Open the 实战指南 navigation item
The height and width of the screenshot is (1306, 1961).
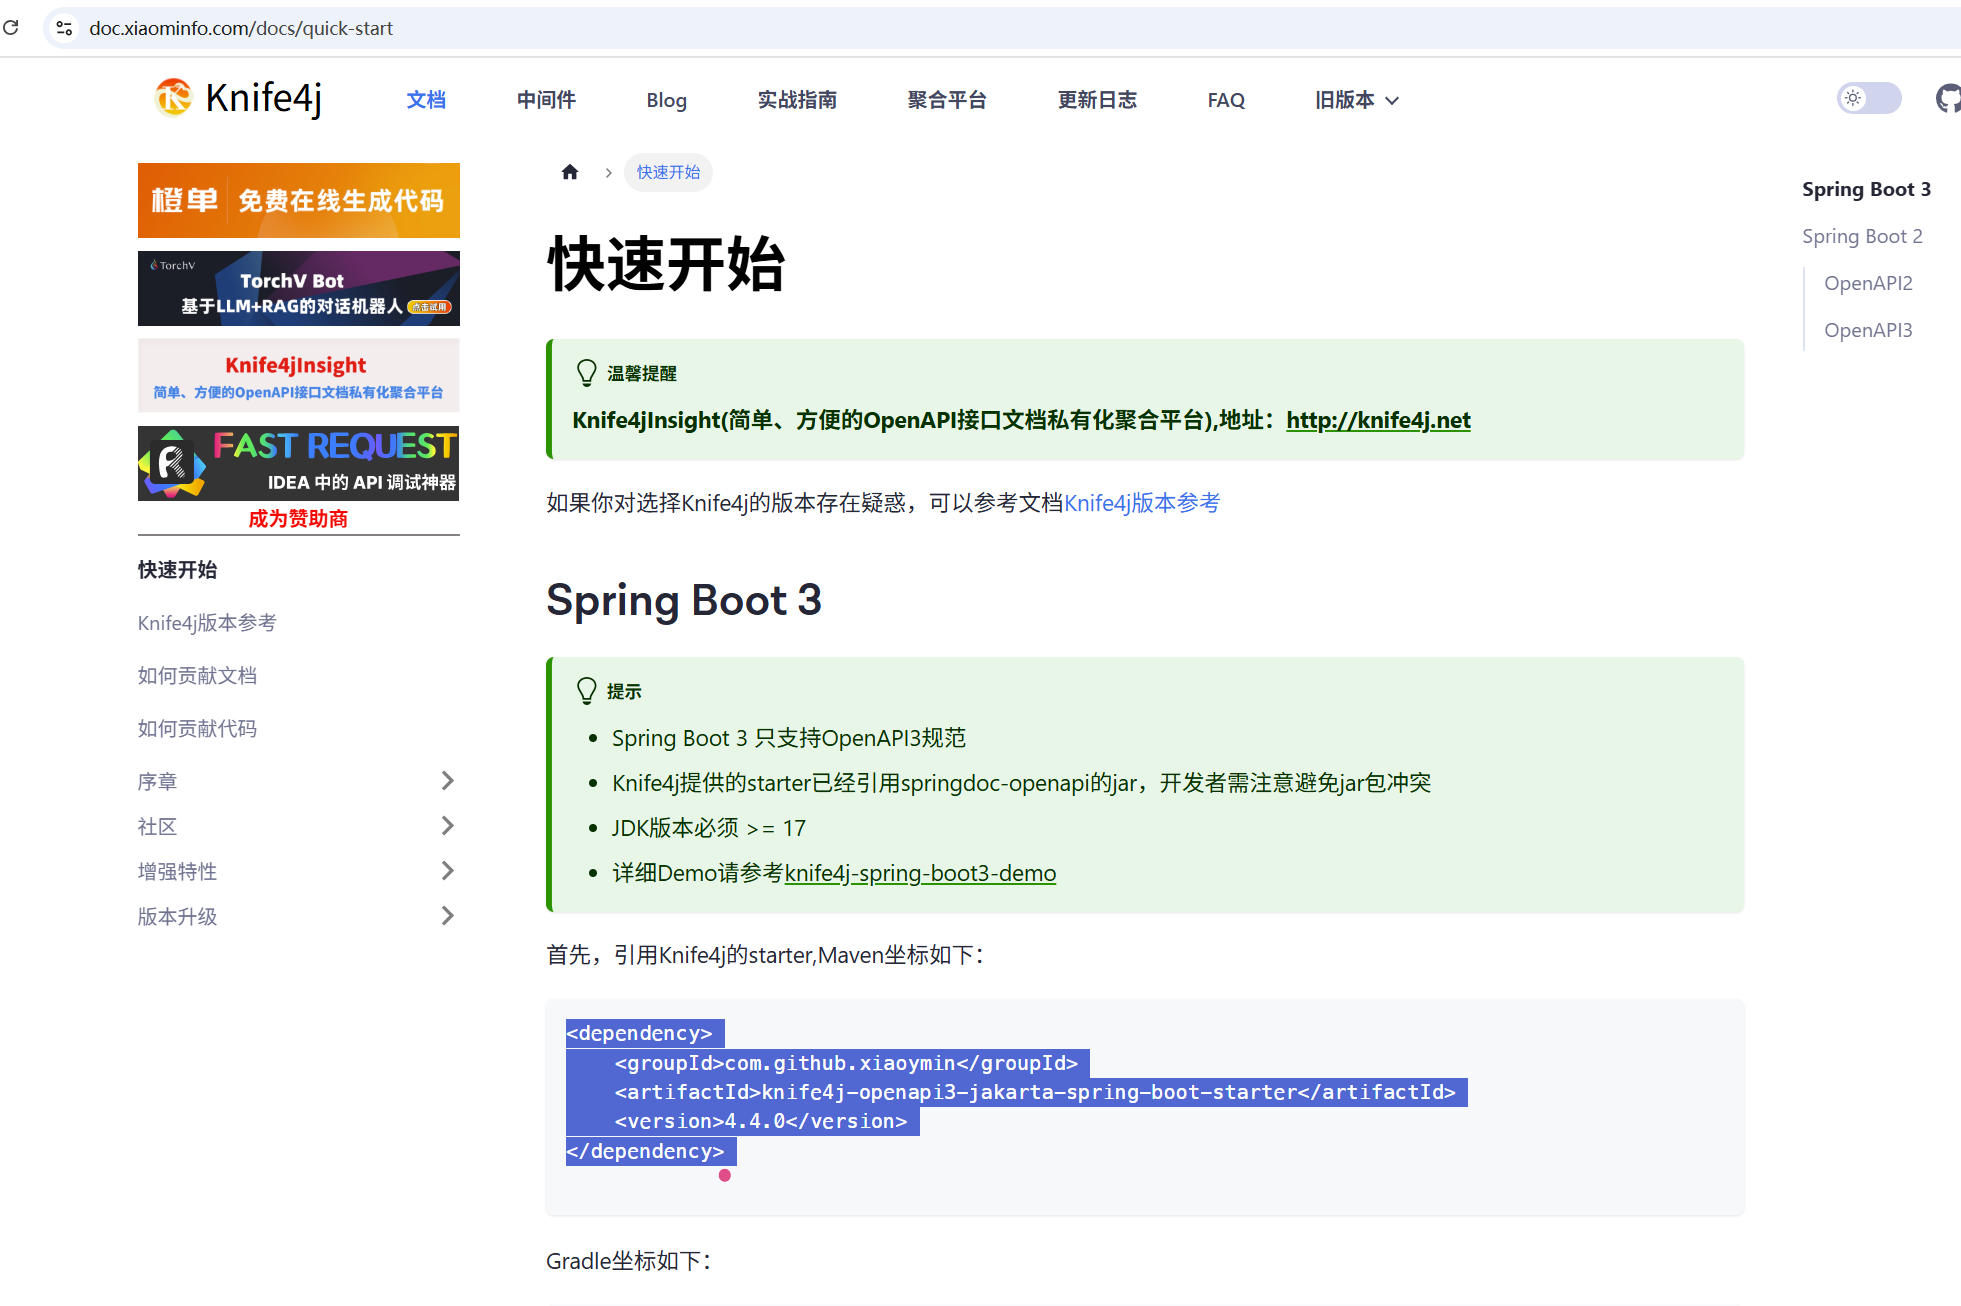(797, 100)
